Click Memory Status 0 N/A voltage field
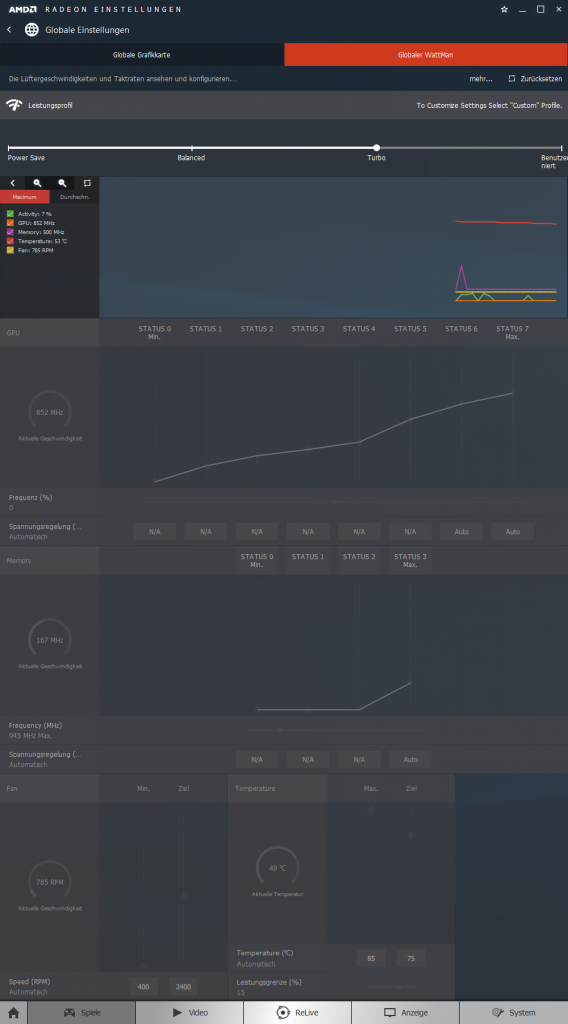 tap(257, 760)
